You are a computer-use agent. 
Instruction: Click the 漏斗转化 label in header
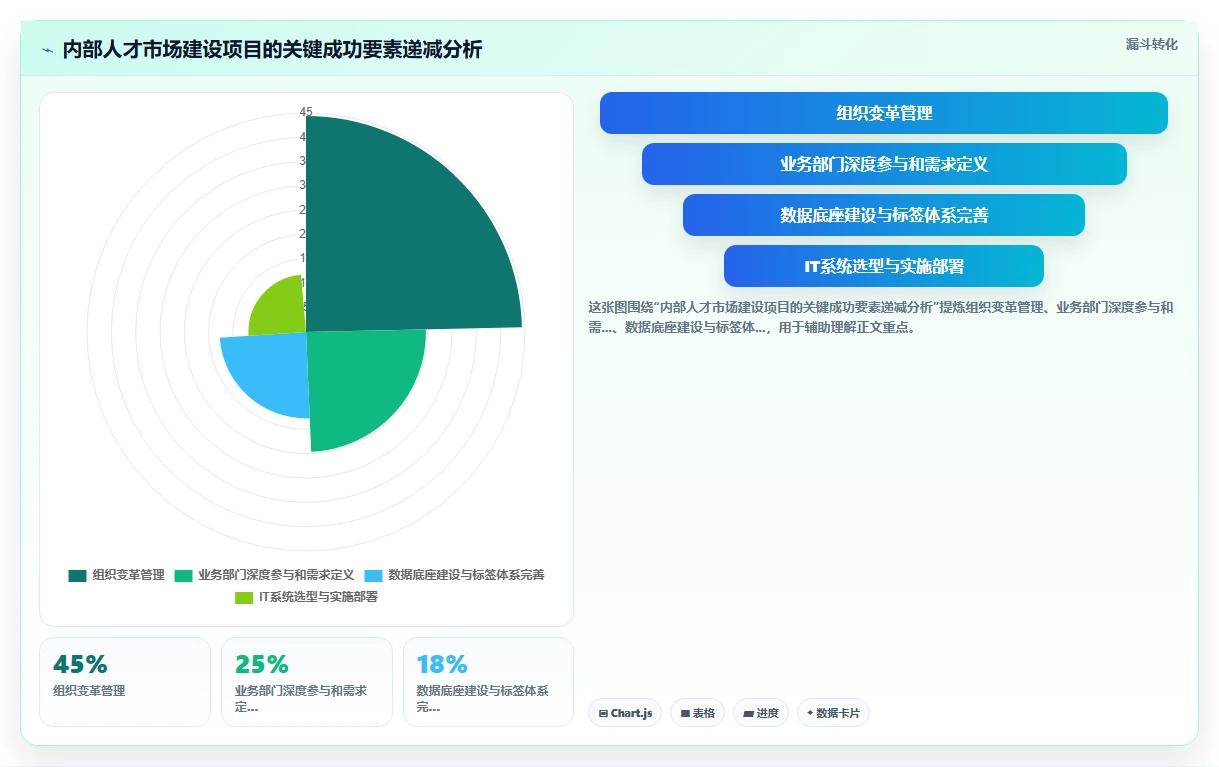click(x=1152, y=44)
